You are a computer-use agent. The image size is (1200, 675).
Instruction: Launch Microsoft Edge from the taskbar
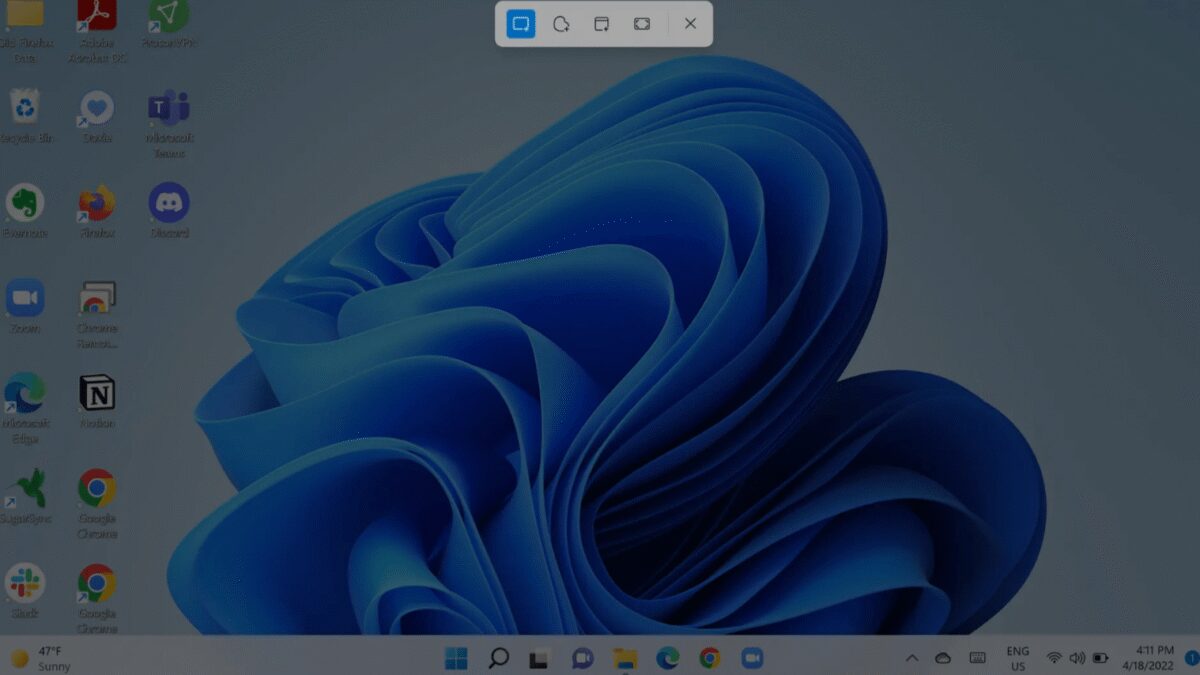click(666, 658)
